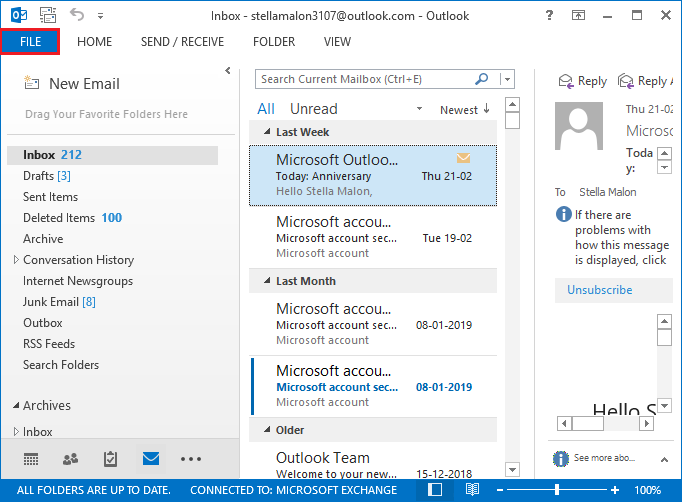This screenshot has height=502, width=682.
Task: Click message list scroll down arrow
Action: [x=512, y=469]
